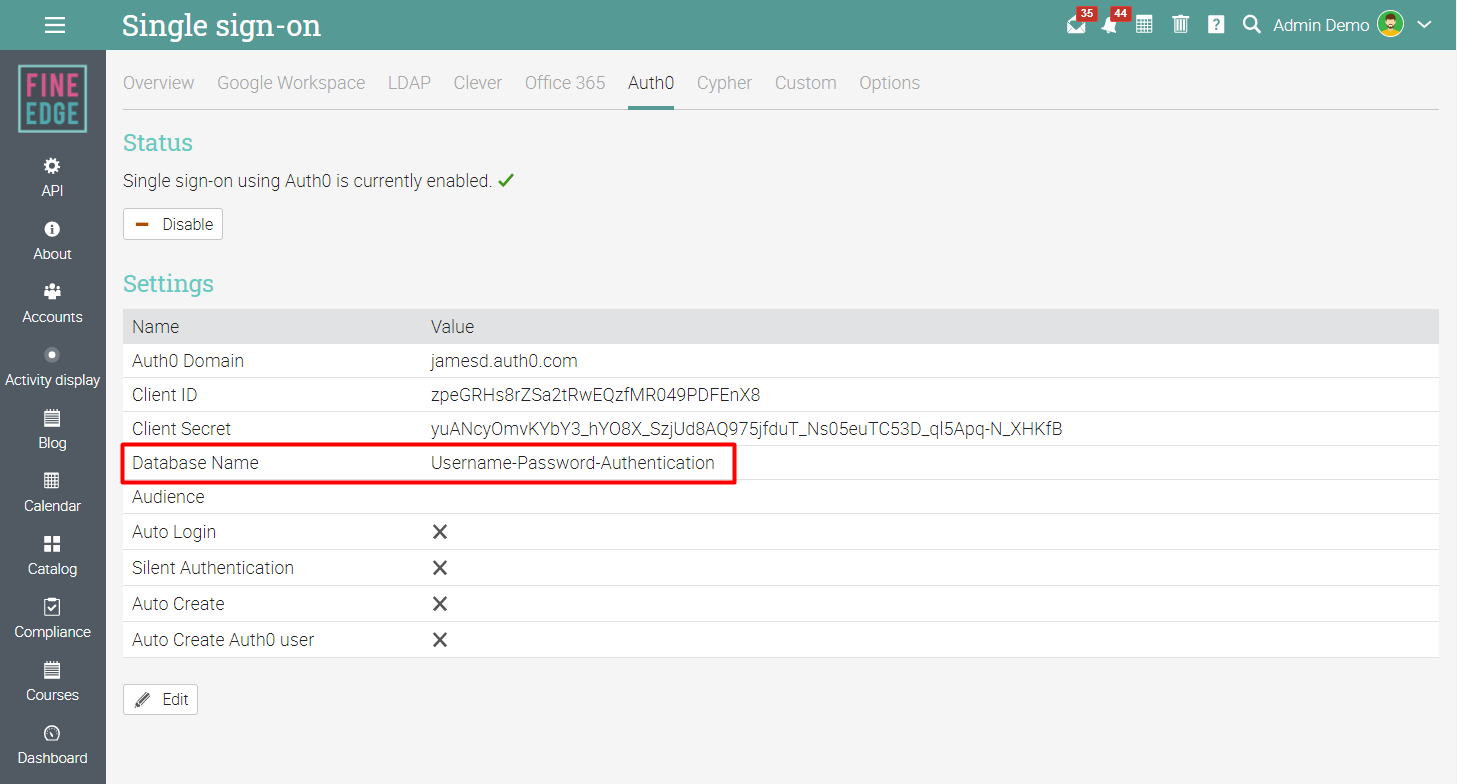Screen dimensions: 1457x784
Task: Click the Auto Create Auth0 user label
Action: [223, 640]
